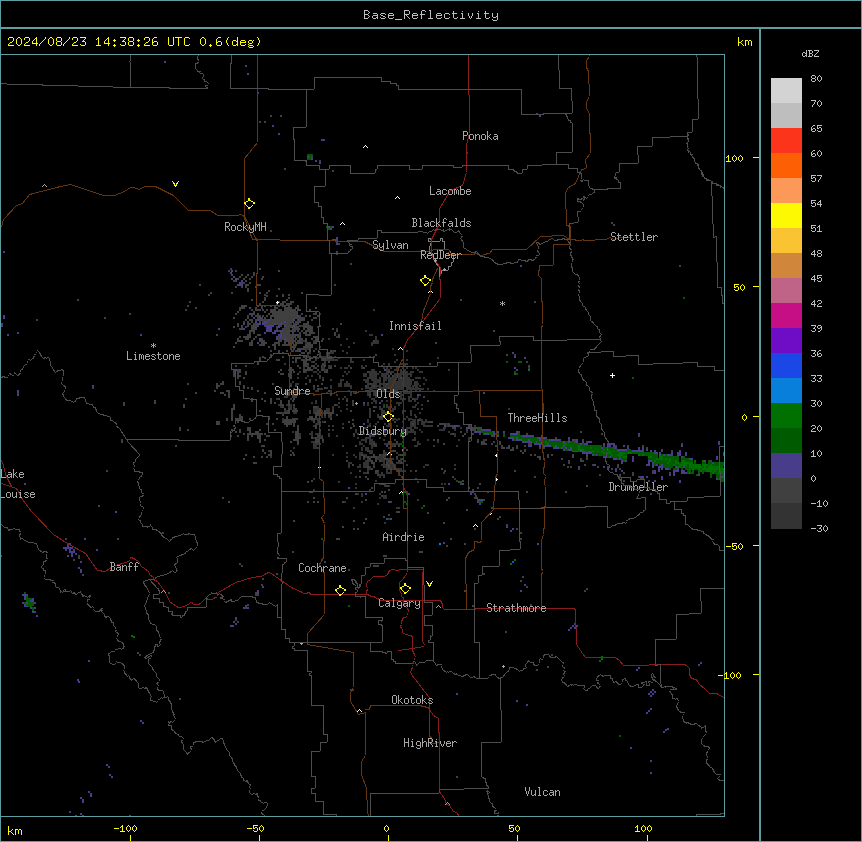Click the asterisk marker east of Innisfail
862x842 pixels.
point(502,303)
